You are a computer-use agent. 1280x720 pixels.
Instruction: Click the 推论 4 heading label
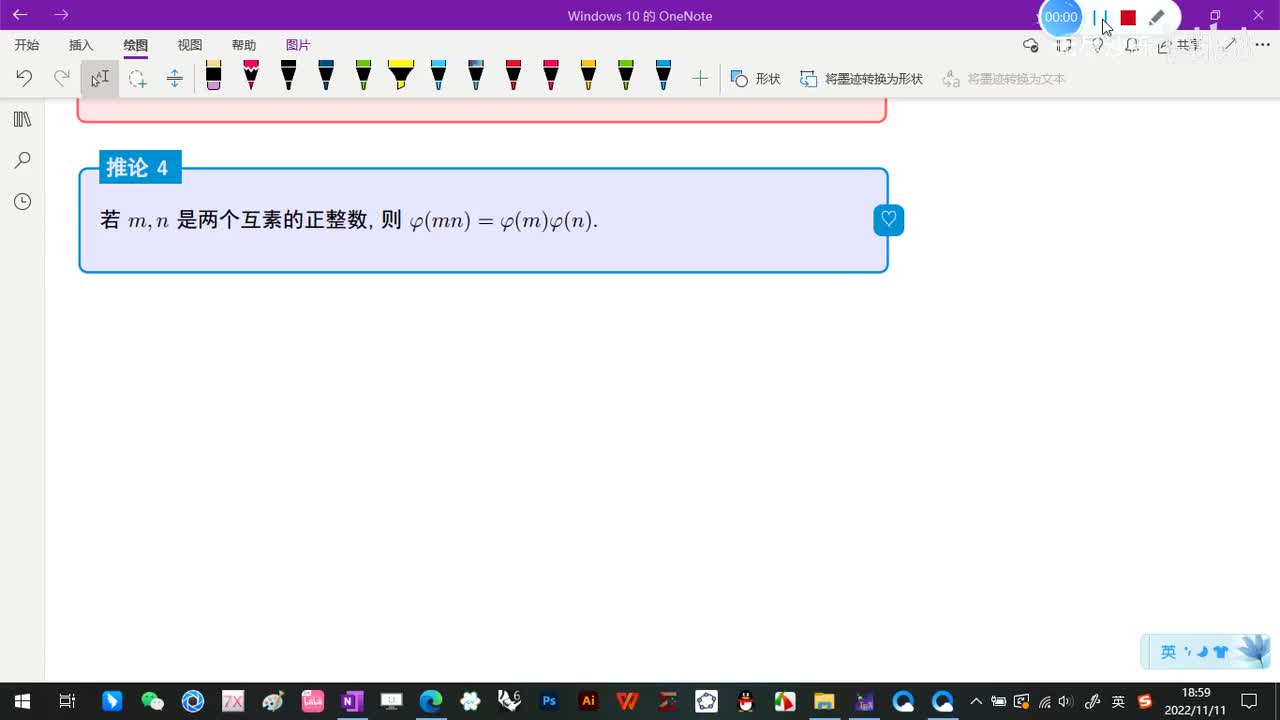138,167
